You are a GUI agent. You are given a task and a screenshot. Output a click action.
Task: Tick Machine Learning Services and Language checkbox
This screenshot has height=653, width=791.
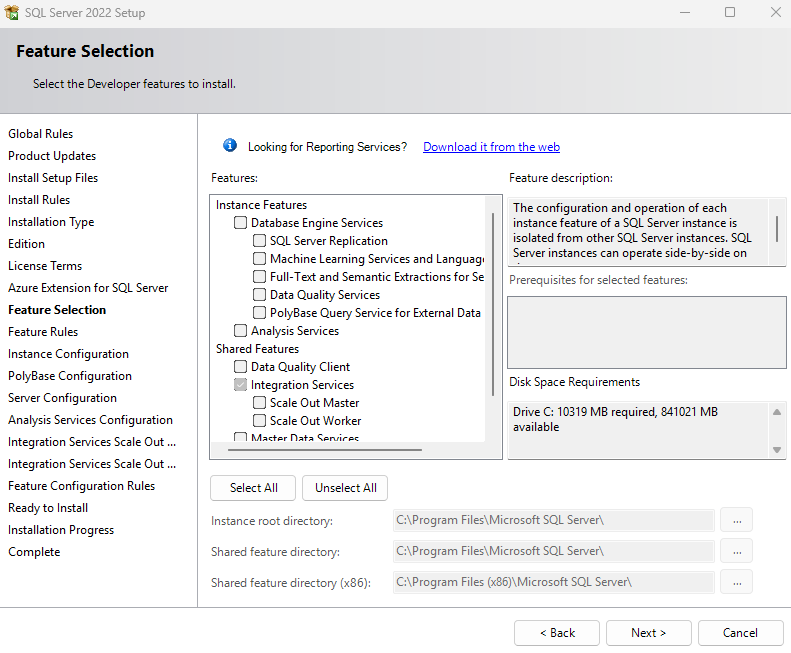(259, 258)
